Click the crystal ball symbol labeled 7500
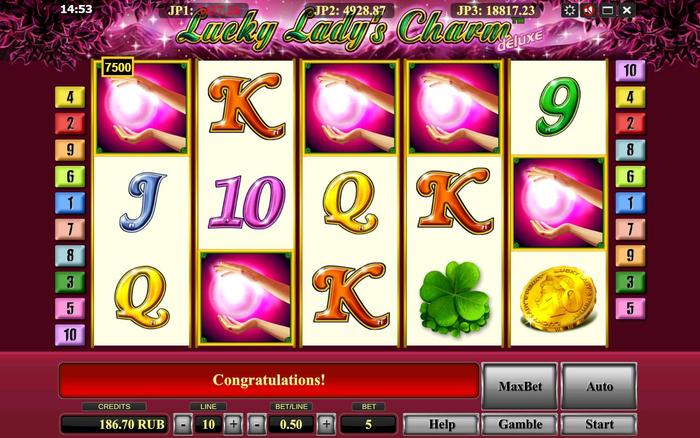This screenshot has height=438, width=700. [142, 108]
